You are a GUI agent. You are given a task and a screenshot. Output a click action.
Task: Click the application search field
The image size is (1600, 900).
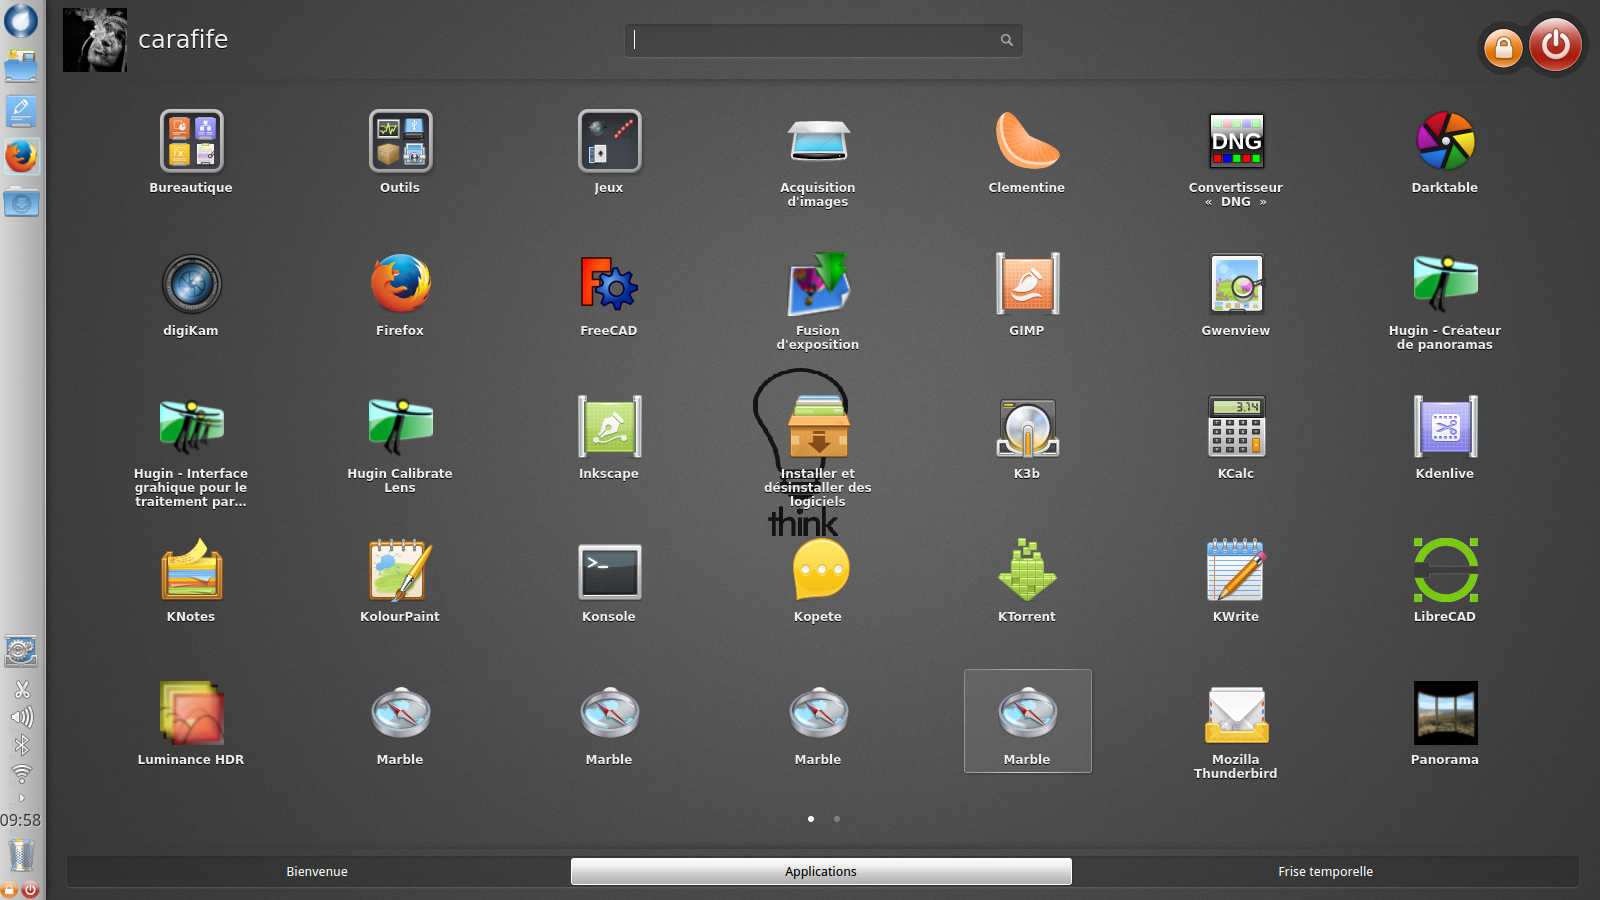click(x=823, y=40)
